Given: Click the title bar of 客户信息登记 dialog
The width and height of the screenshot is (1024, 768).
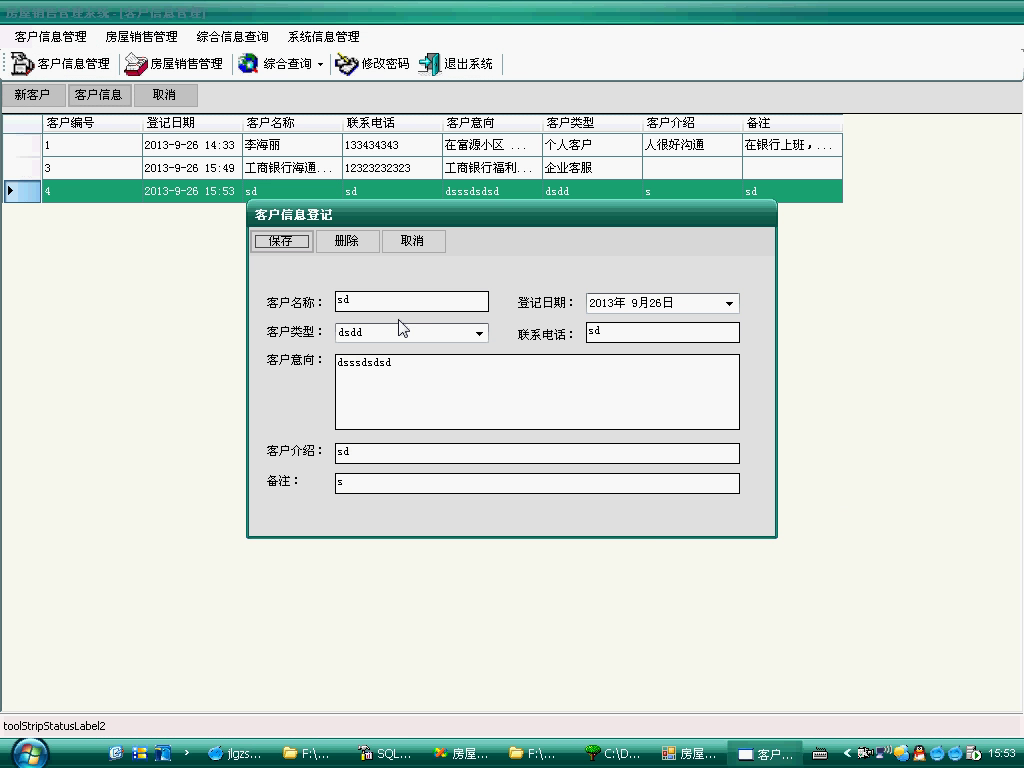Looking at the screenshot, I should (512, 214).
